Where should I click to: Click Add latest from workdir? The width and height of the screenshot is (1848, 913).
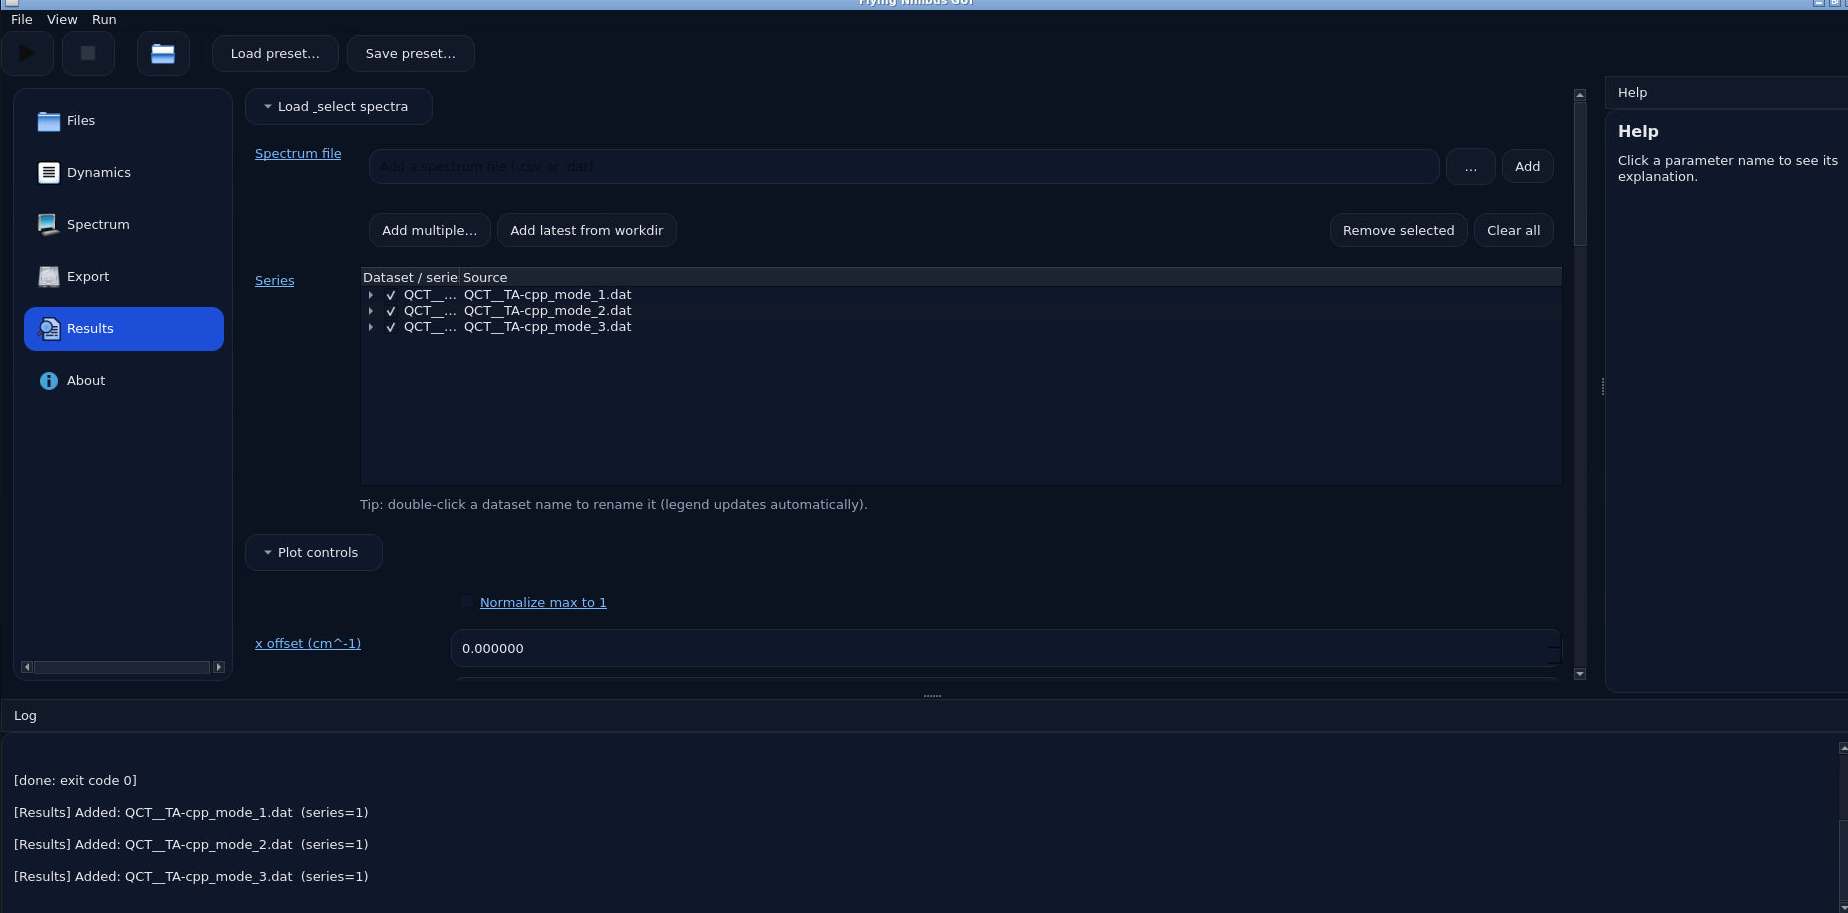pyautogui.click(x=587, y=231)
